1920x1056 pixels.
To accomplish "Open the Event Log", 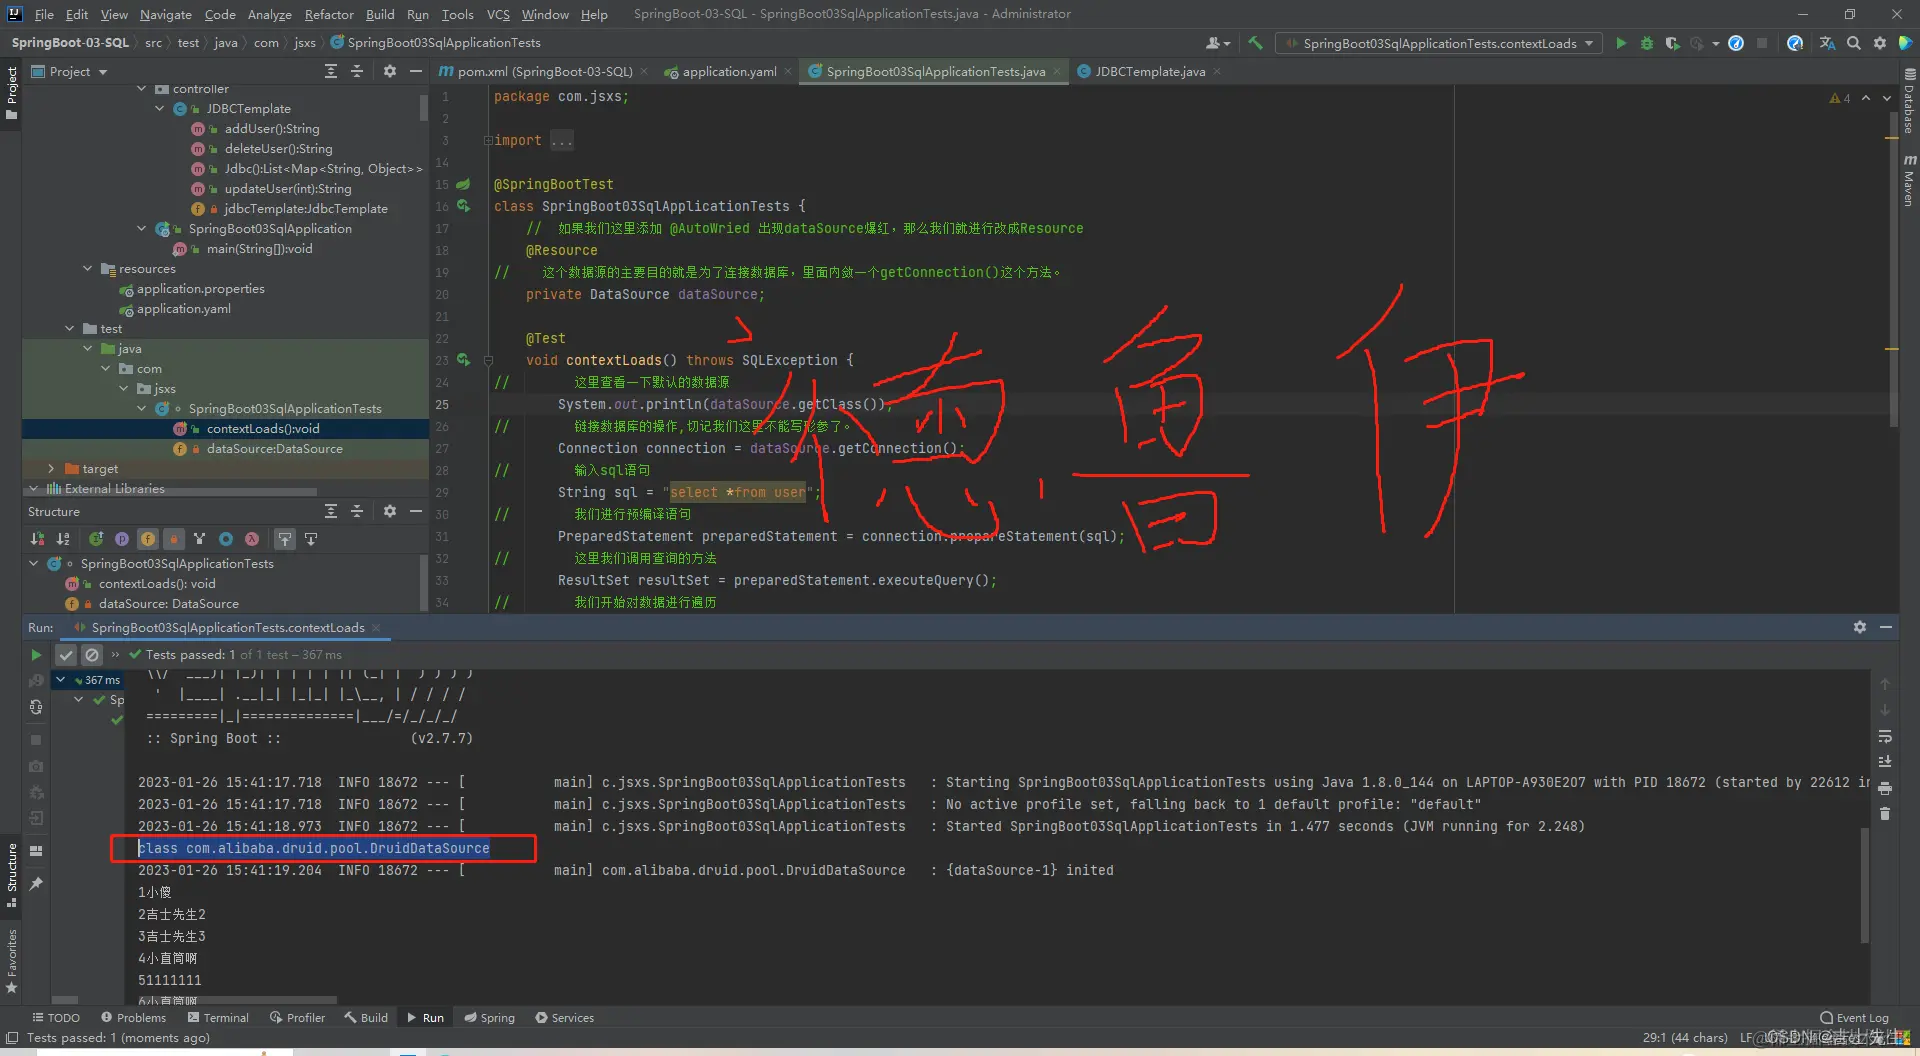I will coord(1854,1018).
